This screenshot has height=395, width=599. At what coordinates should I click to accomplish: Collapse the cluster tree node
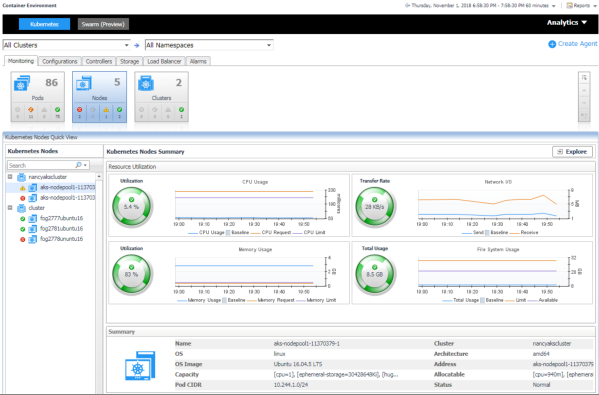tap(10, 208)
